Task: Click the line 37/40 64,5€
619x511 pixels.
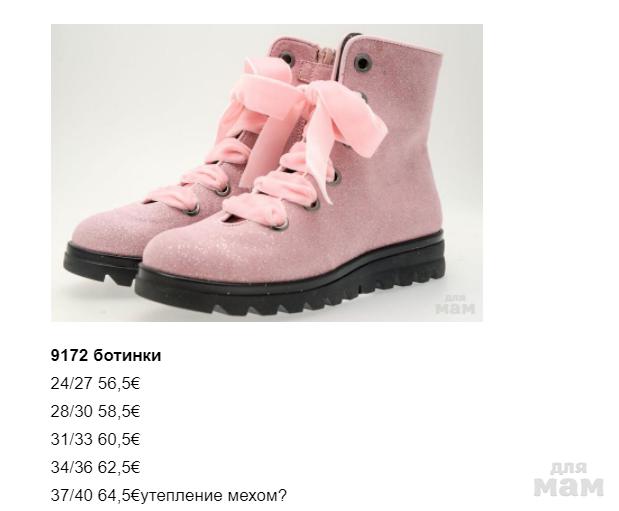Action: [95, 496]
